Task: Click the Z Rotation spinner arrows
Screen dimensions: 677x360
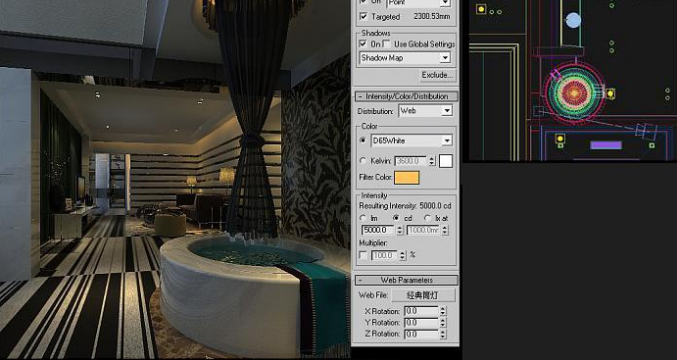Action: coord(443,334)
